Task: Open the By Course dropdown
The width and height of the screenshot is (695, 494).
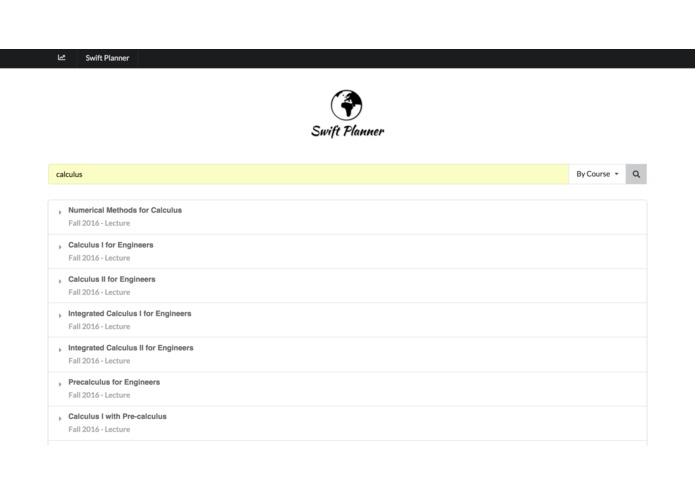Action: pos(597,174)
